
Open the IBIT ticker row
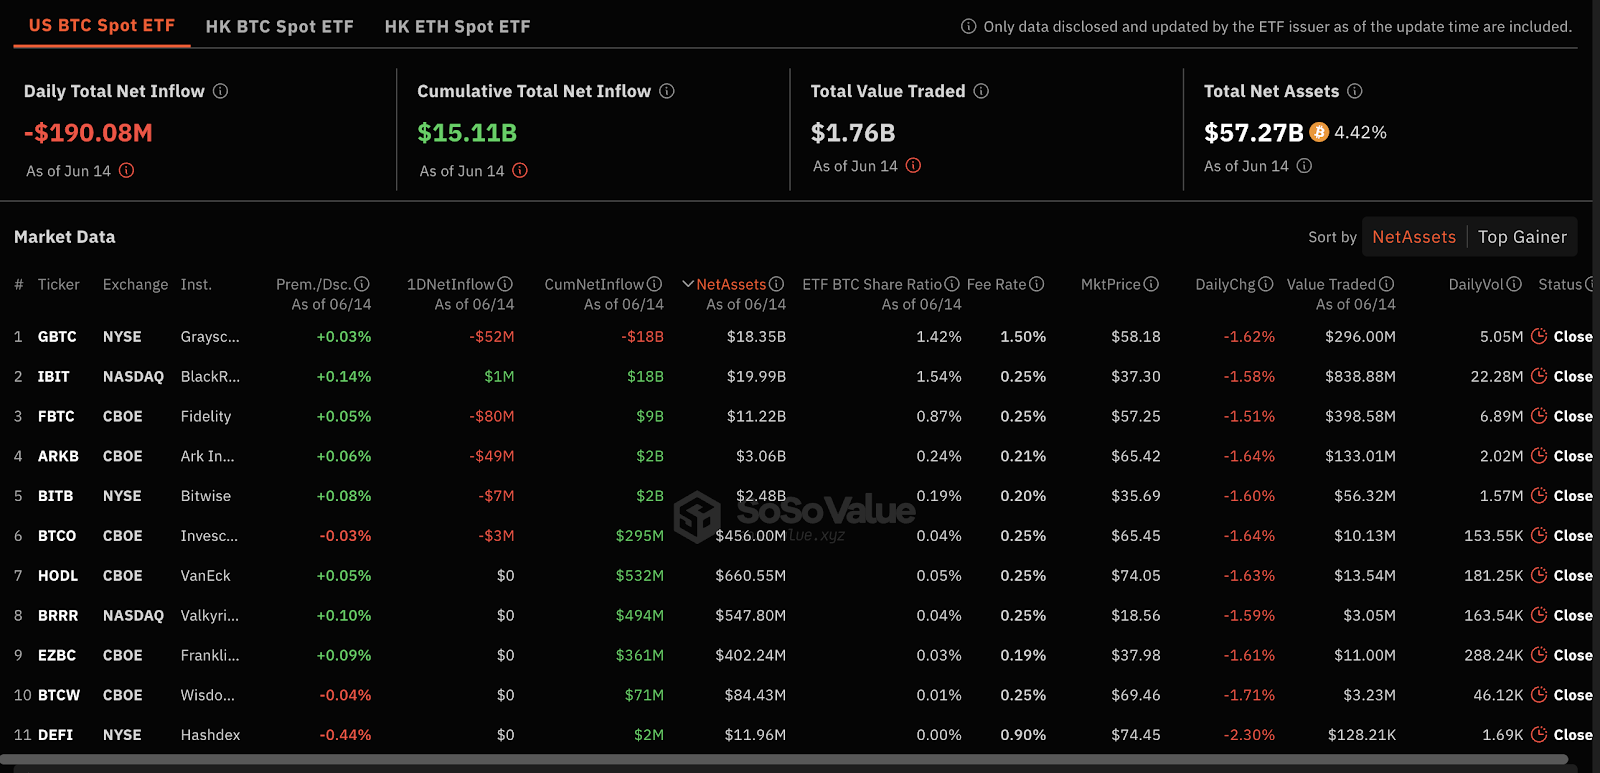(54, 377)
